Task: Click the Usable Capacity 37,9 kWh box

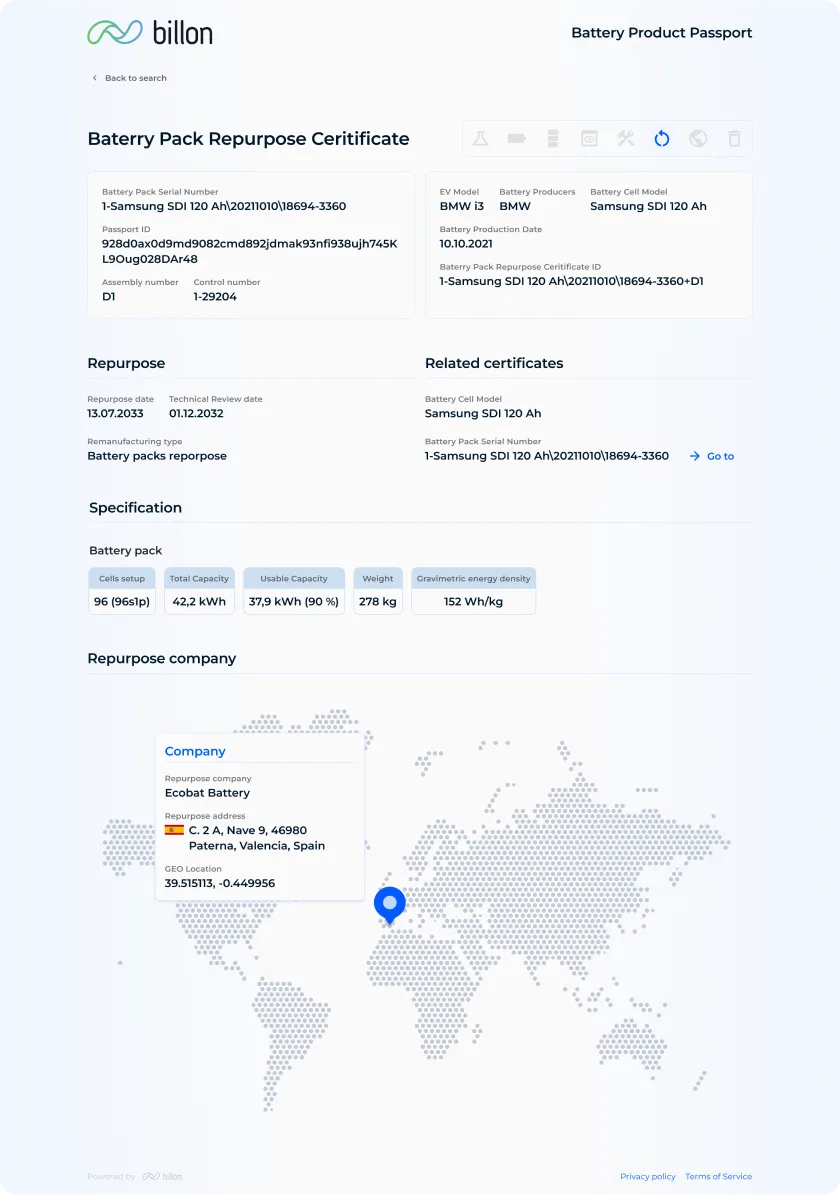Action: tap(293, 591)
